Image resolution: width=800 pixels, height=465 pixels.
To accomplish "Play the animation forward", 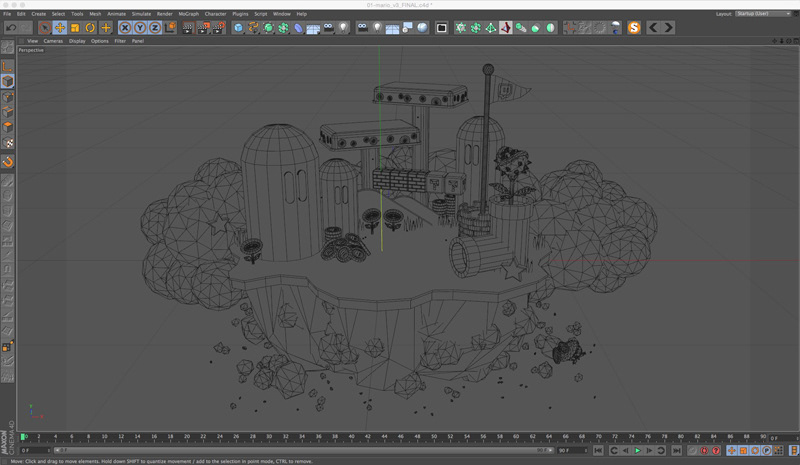I will [637, 450].
